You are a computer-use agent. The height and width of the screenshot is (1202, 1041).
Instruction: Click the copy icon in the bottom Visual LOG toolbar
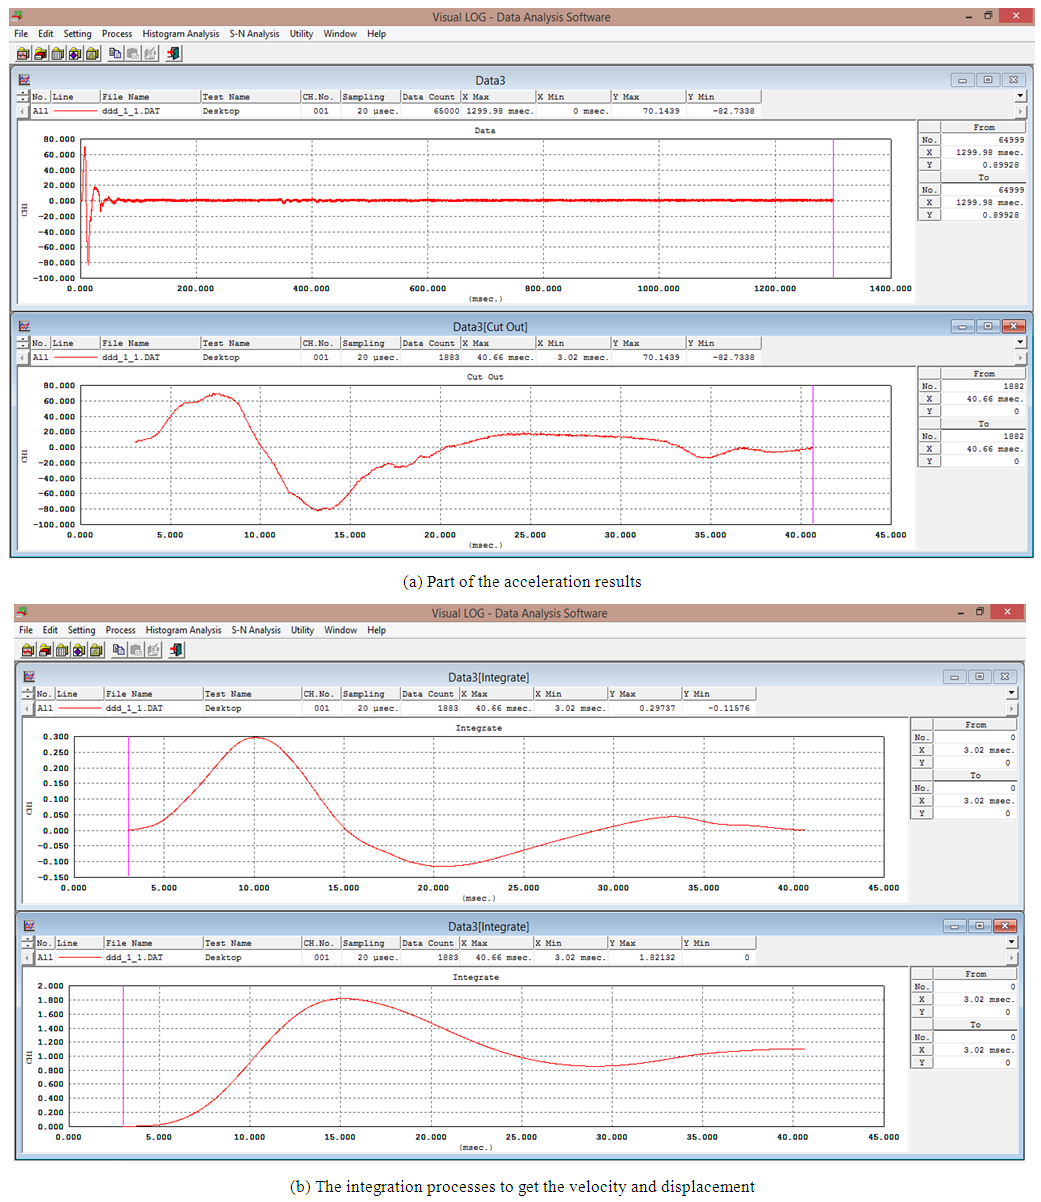118,650
